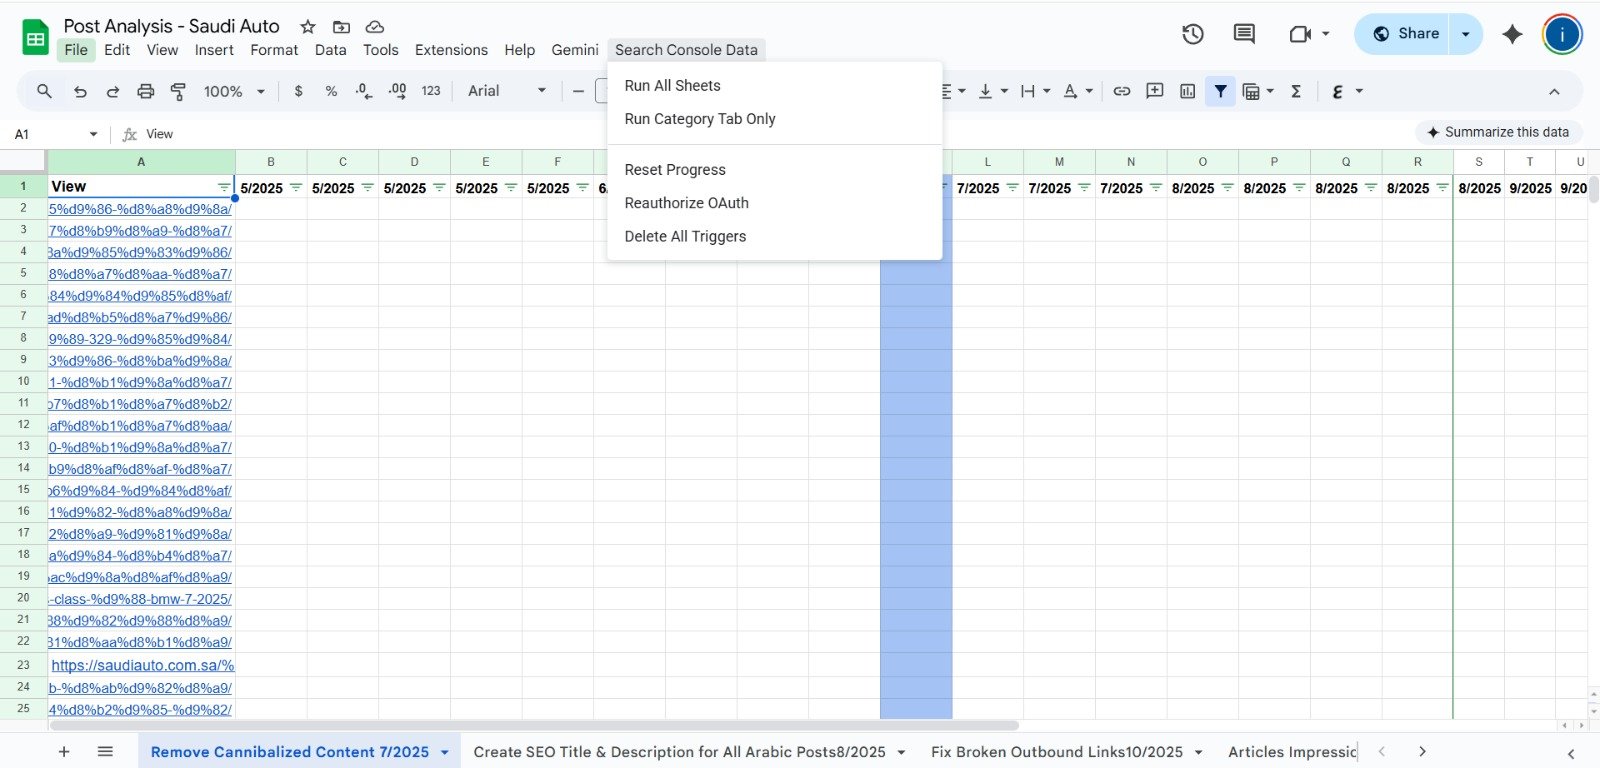
Task: Open the comments panel icon
Action: (1244, 34)
